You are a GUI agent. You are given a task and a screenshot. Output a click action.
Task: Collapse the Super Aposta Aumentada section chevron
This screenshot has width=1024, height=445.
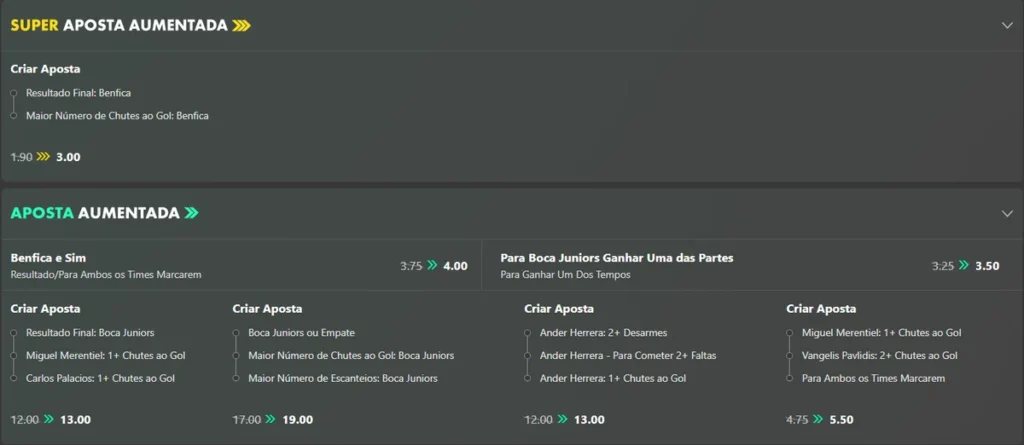(1006, 25)
